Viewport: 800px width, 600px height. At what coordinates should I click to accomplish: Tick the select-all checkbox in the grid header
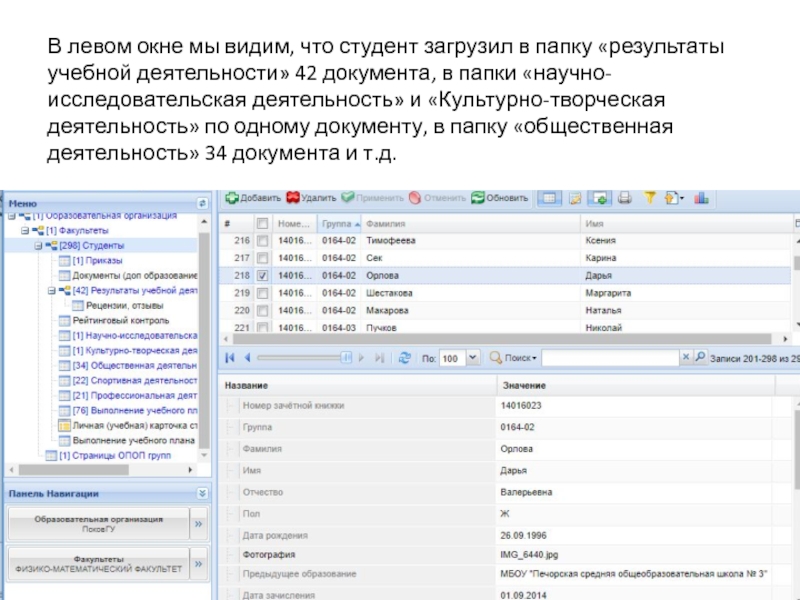pyautogui.click(x=262, y=223)
